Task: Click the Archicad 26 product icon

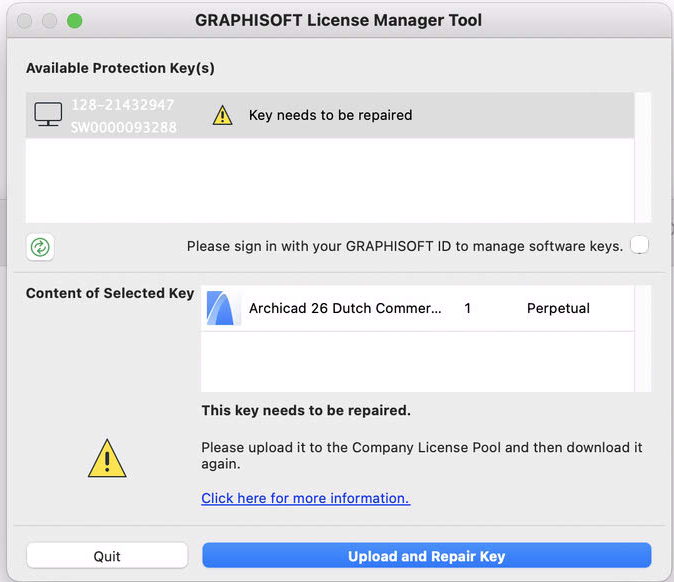Action: coord(223,309)
